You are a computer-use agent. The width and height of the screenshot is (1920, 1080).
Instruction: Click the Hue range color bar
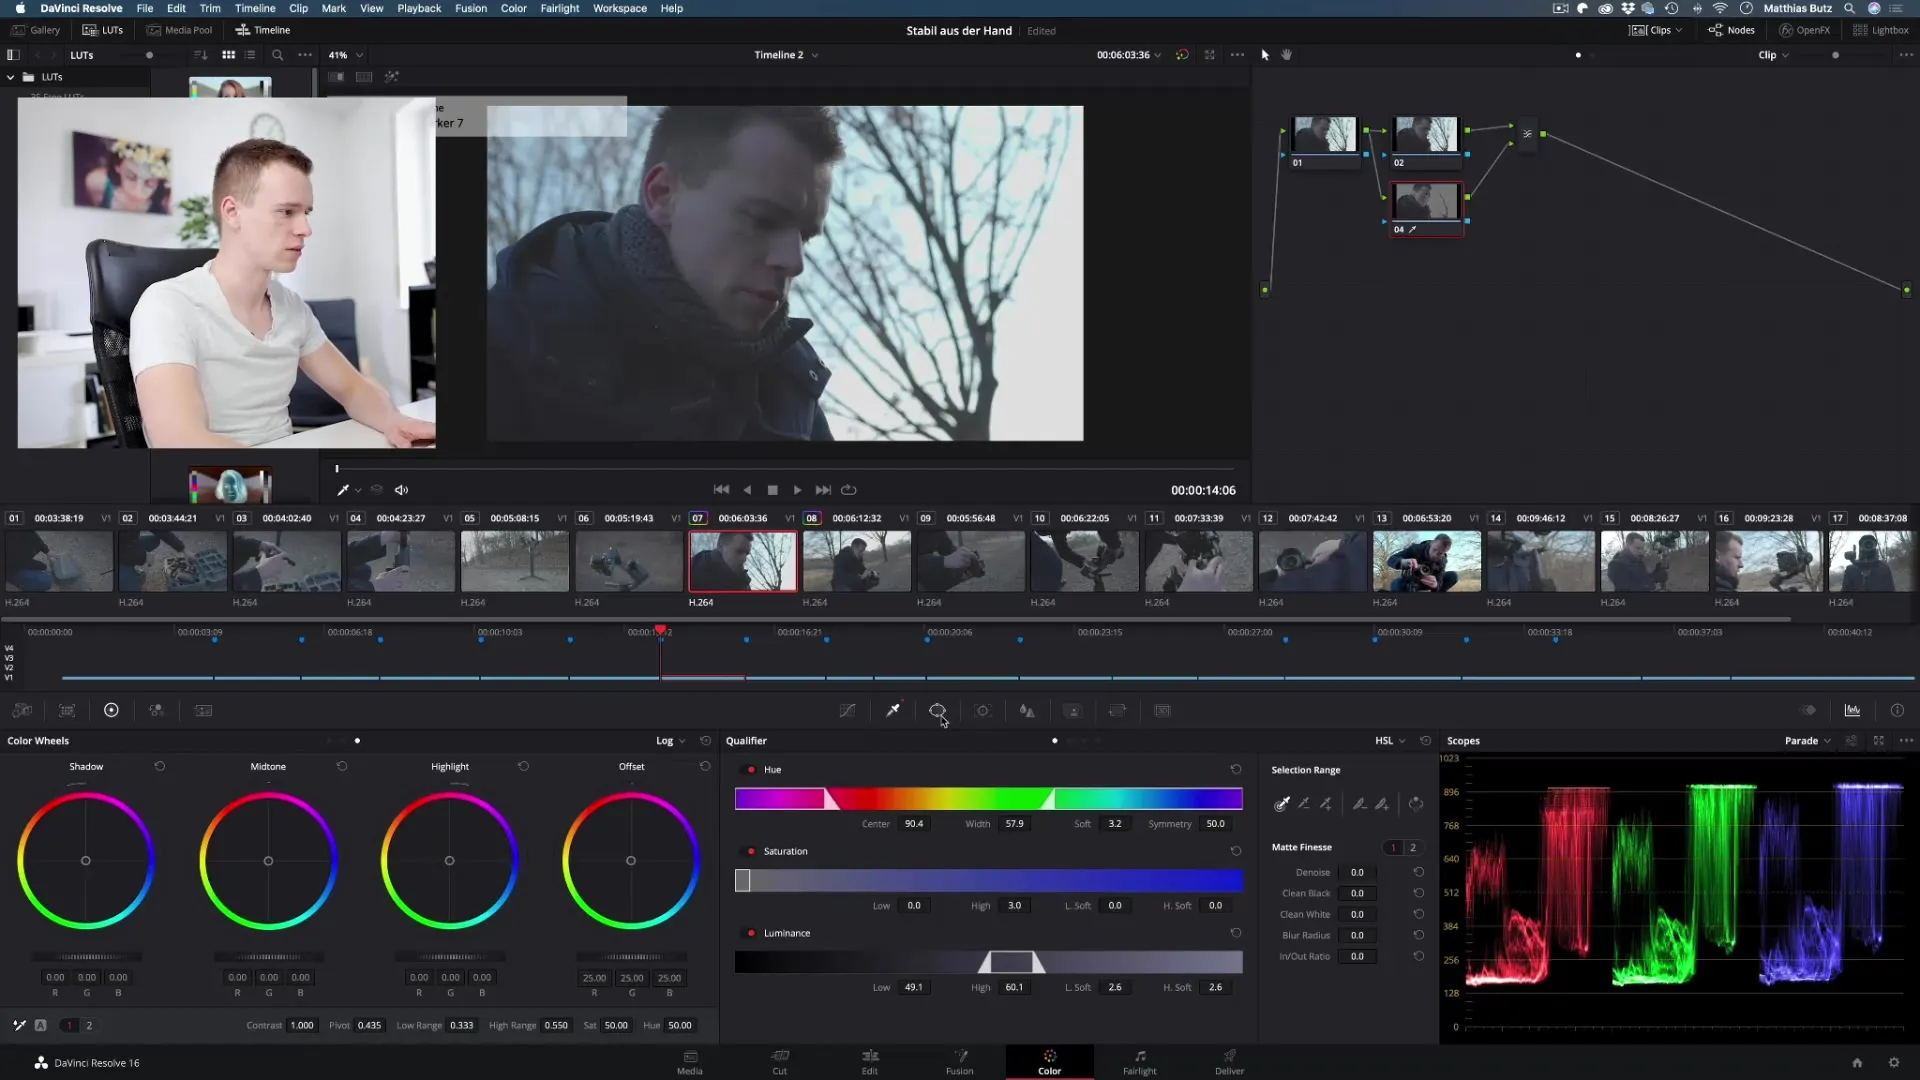point(989,799)
